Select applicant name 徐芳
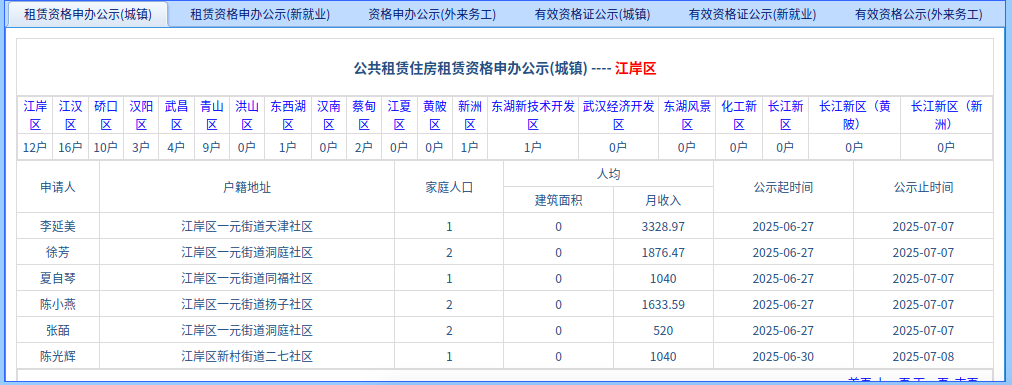The height and width of the screenshot is (385, 1012). [x=58, y=253]
